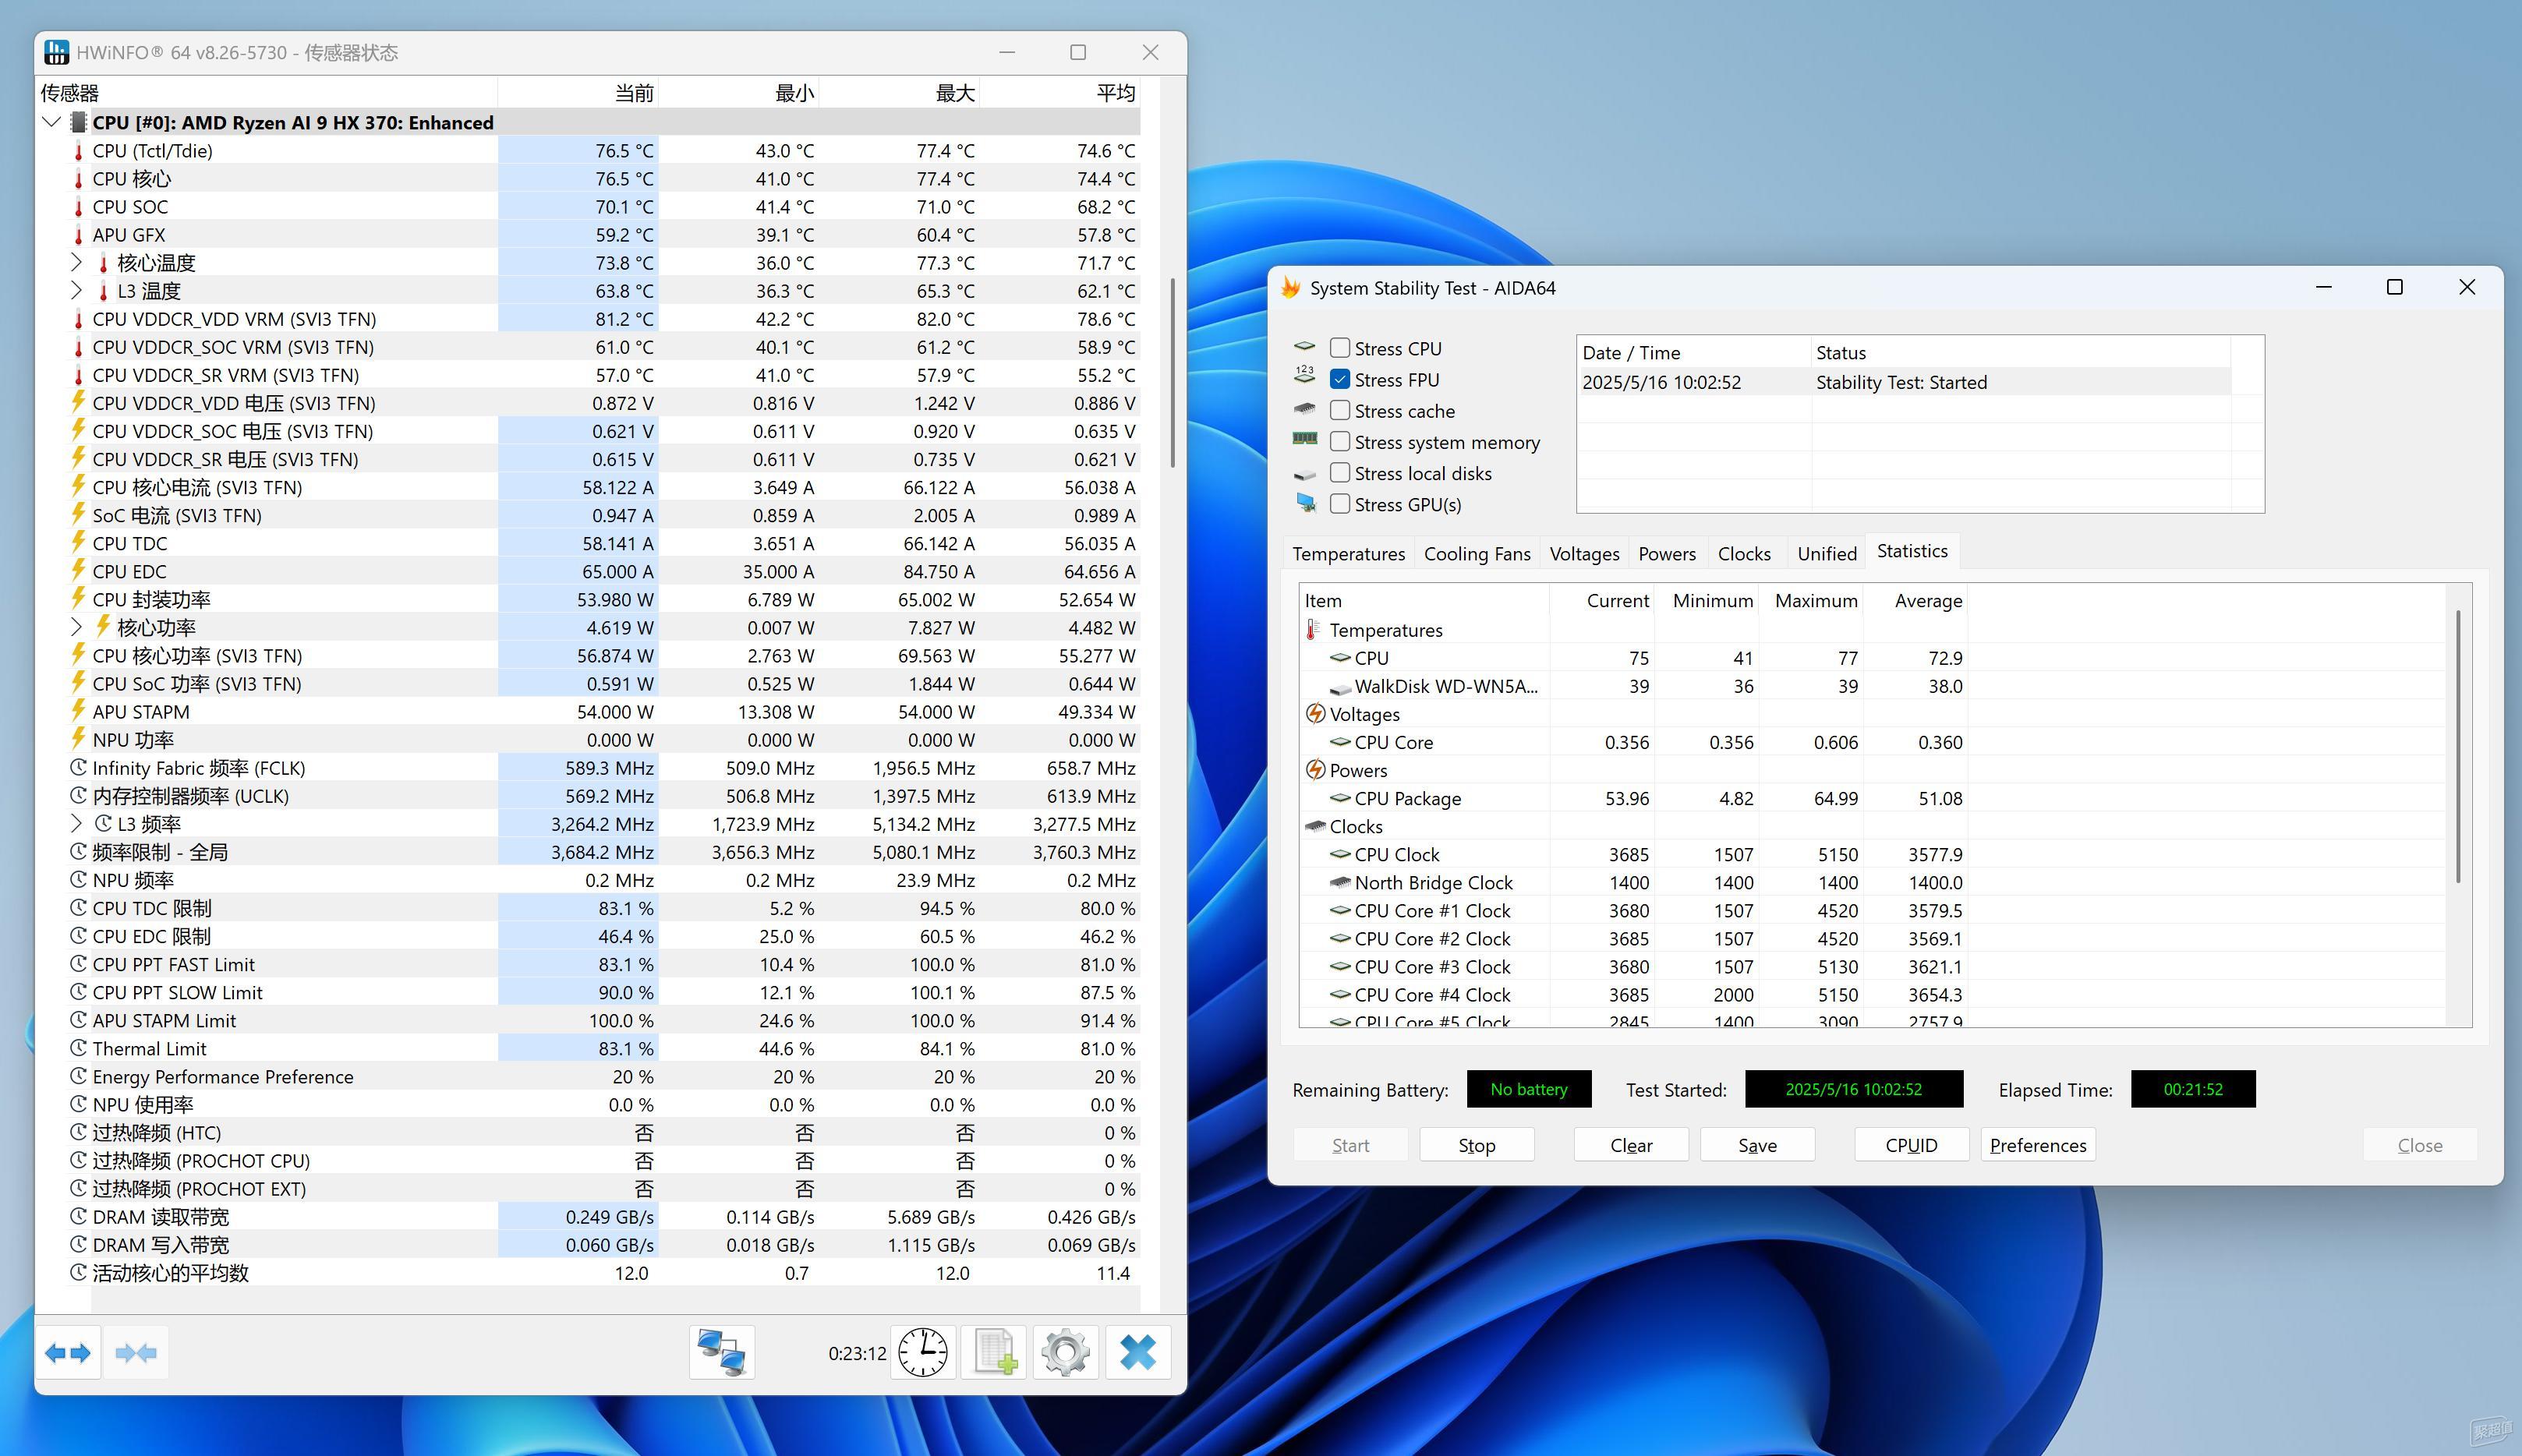
Task: Switch to the Cooling Fans tab
Action: [x=1477, y=553]
